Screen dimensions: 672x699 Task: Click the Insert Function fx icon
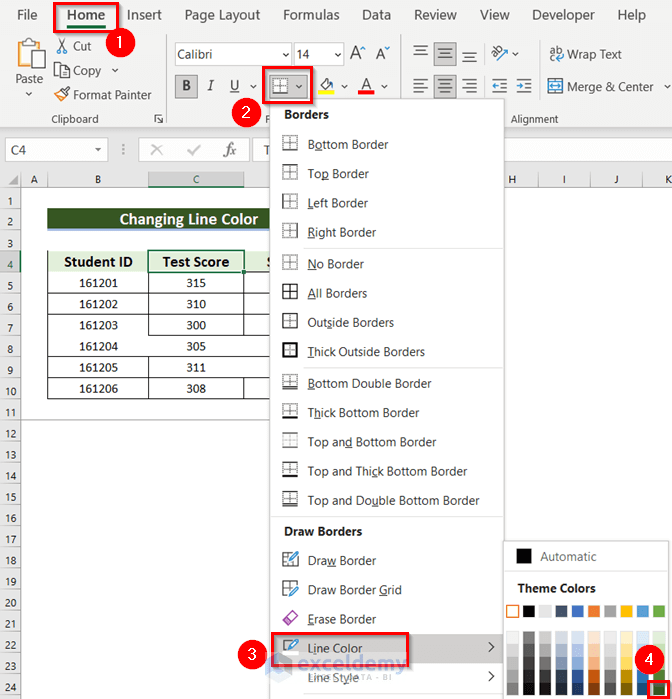(x=229, y=150)
